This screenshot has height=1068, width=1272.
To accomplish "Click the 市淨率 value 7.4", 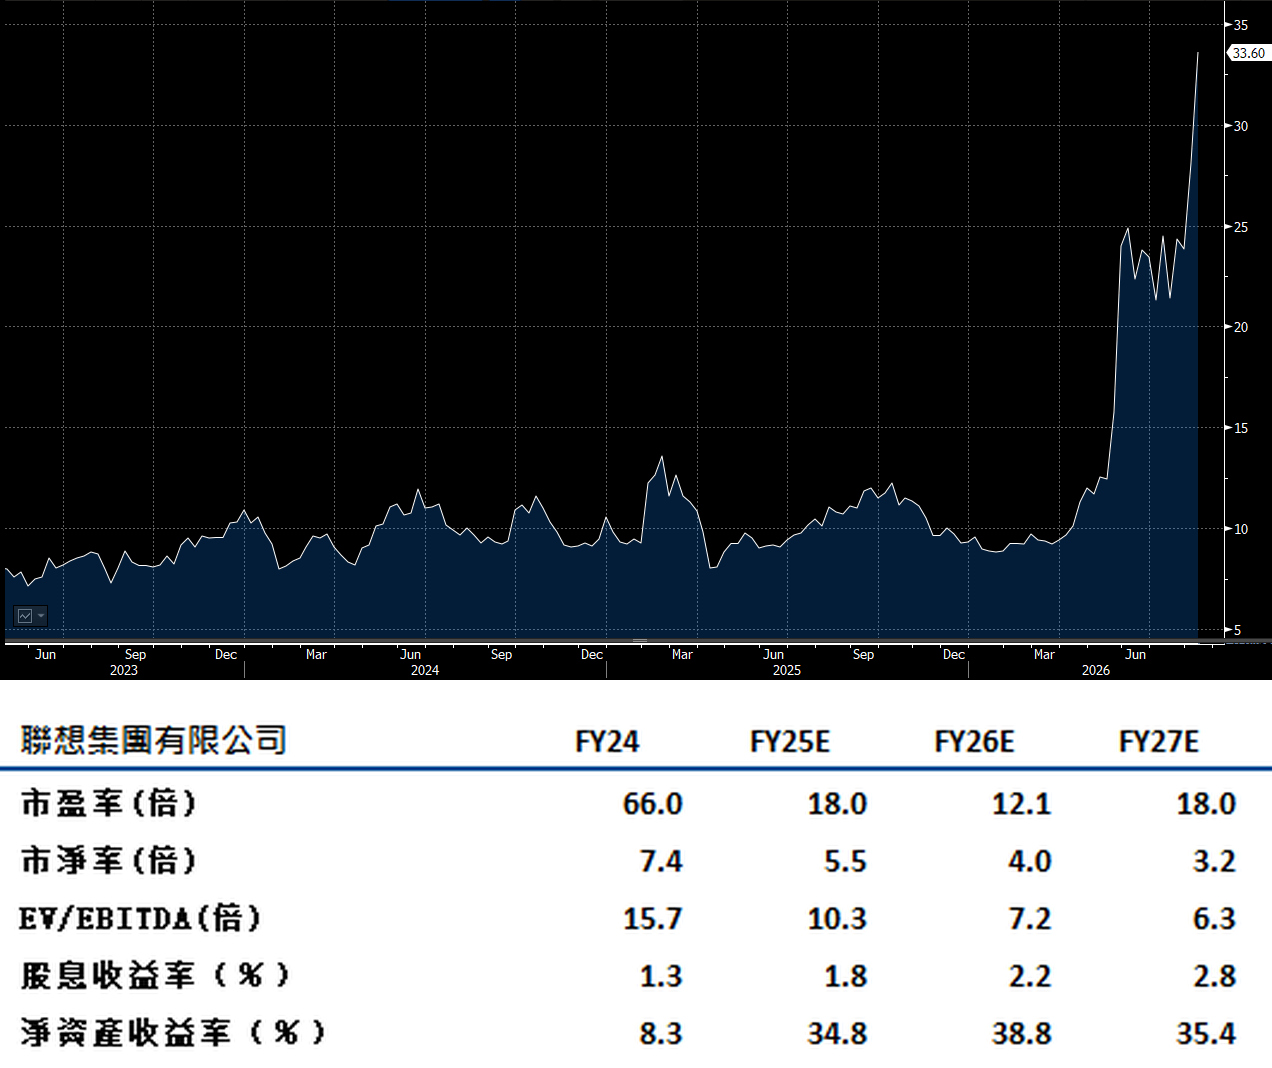I will [661, 861].
